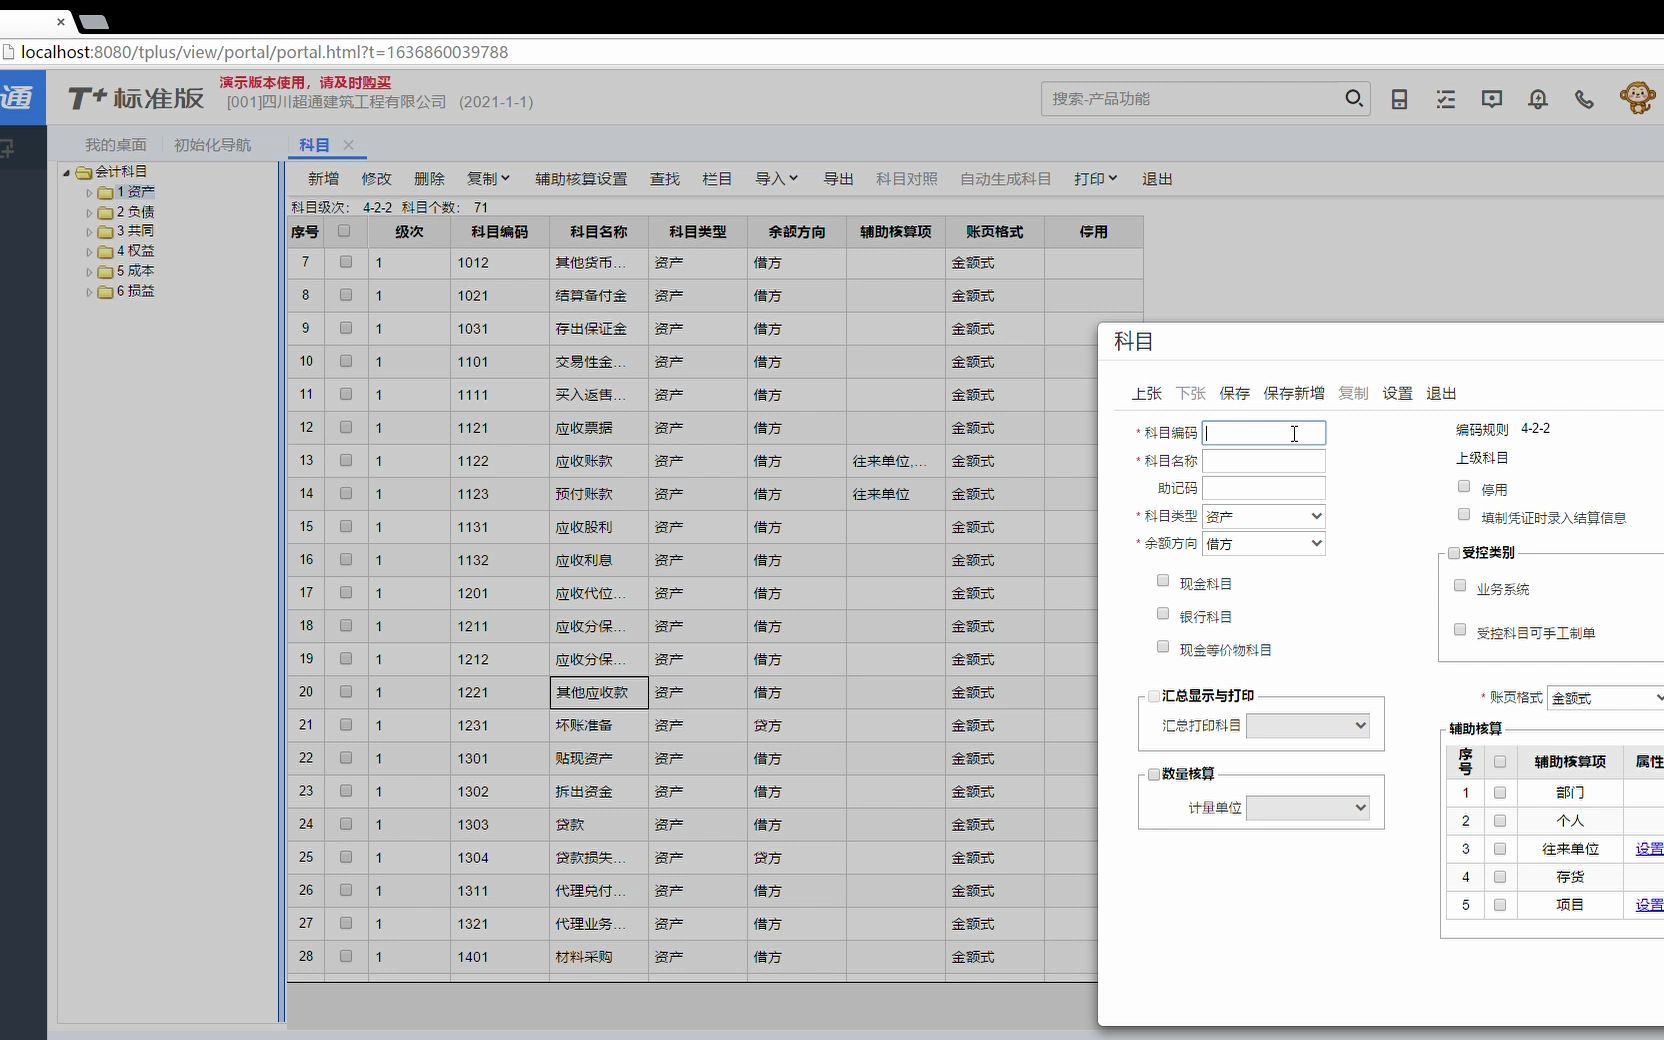The image size is (1664, 1040).
Task: Expand the 5 成本 tree node
Action: (89, 272)
